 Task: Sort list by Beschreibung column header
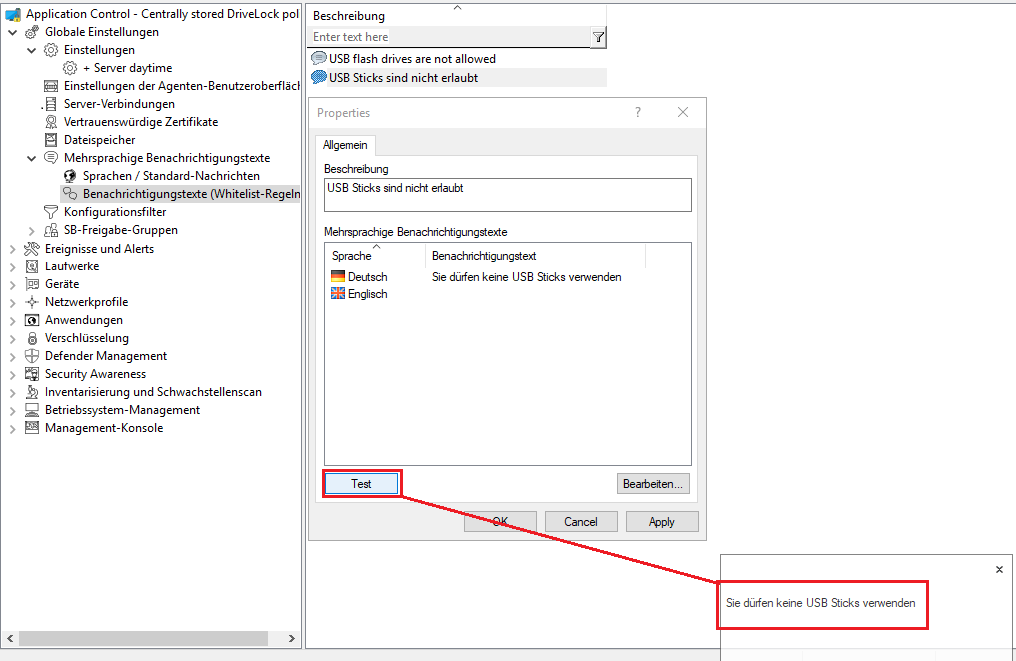tap(456, 16)
